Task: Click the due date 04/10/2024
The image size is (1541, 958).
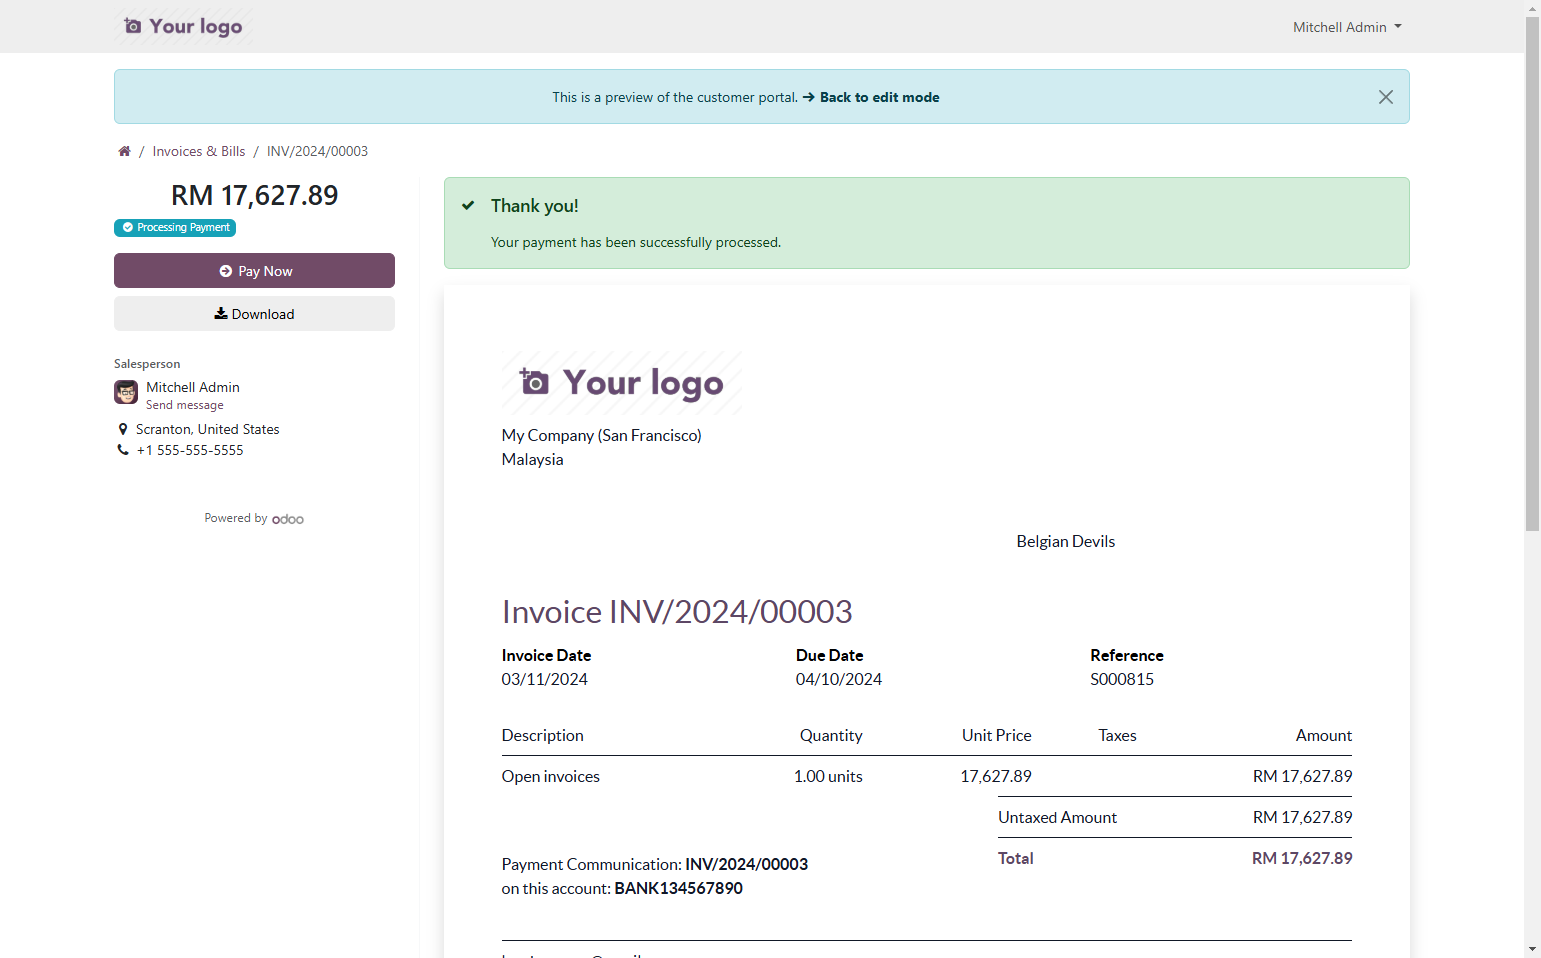Action: tap(839, 679)
